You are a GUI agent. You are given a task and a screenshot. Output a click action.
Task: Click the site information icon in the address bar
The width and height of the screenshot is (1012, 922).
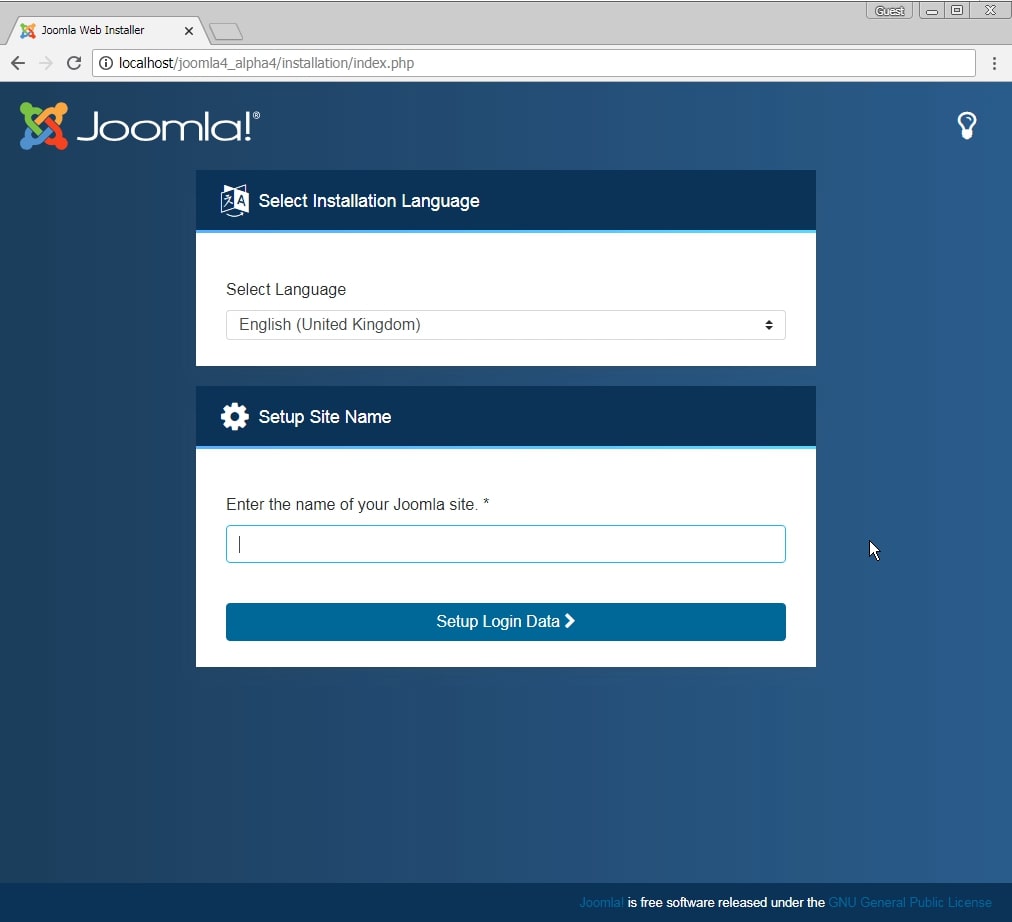[x=106, y=63]
